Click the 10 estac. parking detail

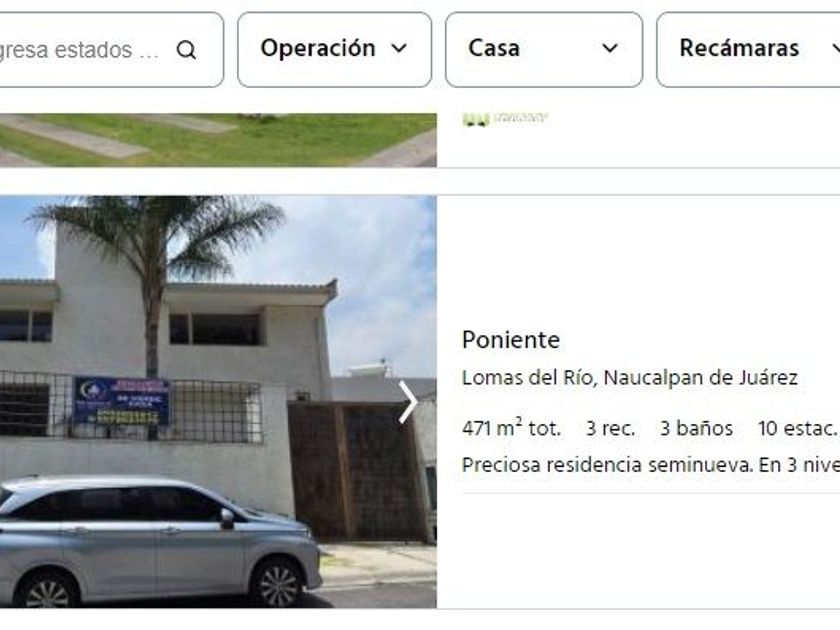point(797,429)
